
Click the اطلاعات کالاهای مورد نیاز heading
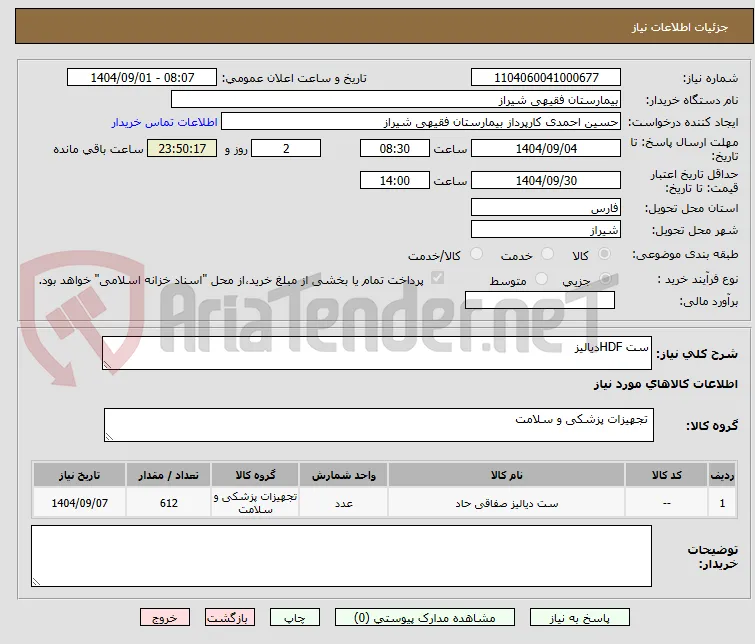(665, 384)
